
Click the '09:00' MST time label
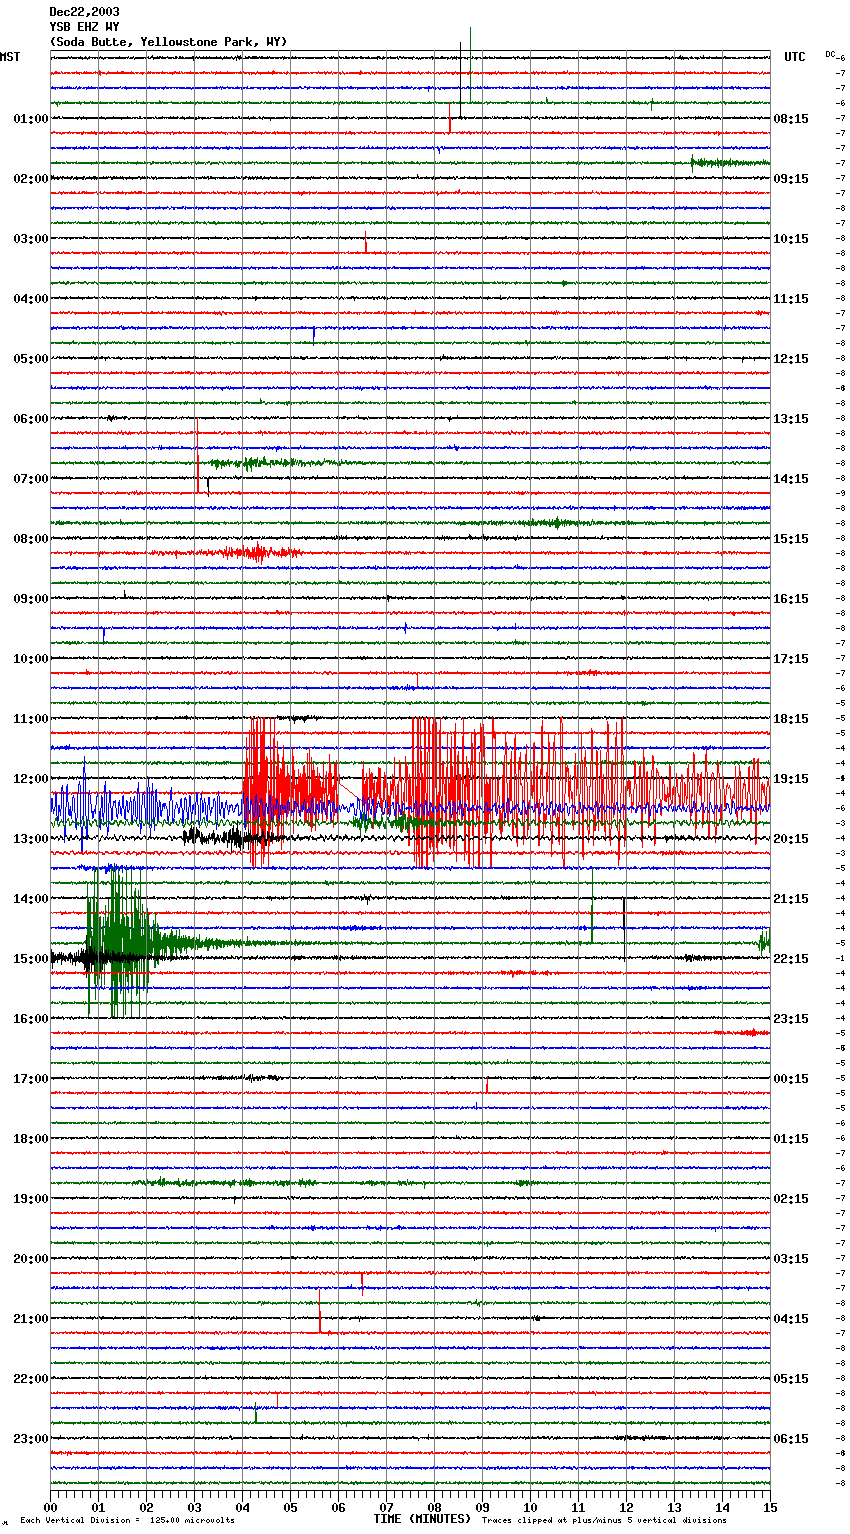point(31,599)
